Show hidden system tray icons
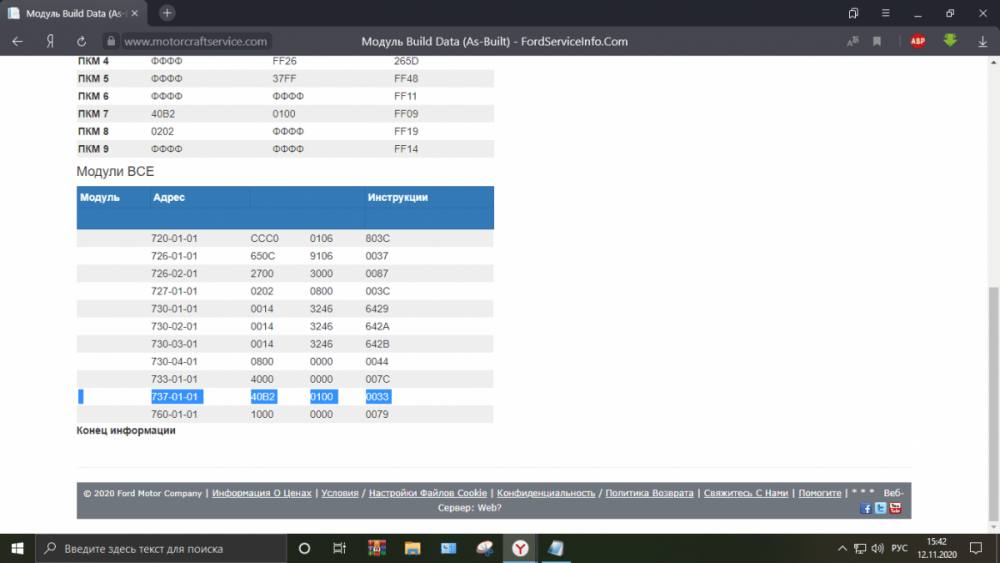1000x563 pixels. click(840, 549)
